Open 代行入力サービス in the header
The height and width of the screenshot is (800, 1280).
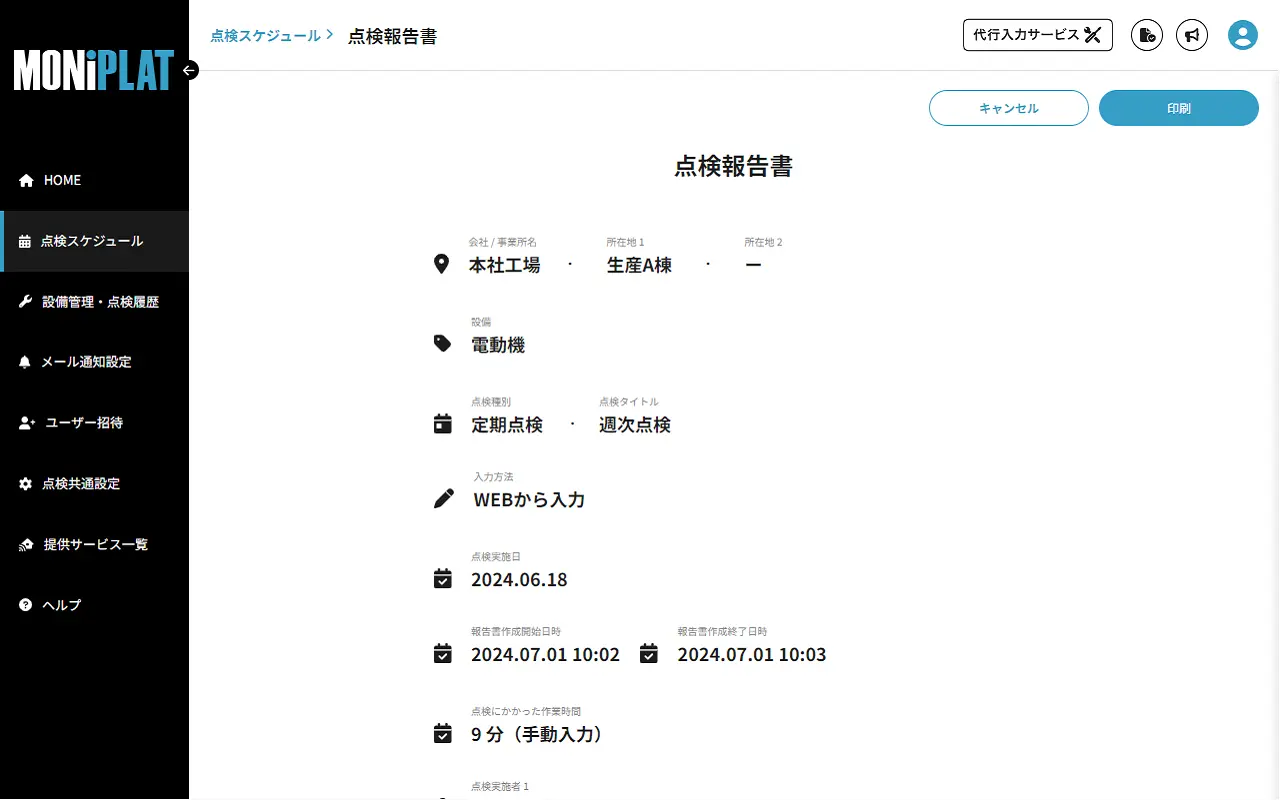click(1037, 34)
